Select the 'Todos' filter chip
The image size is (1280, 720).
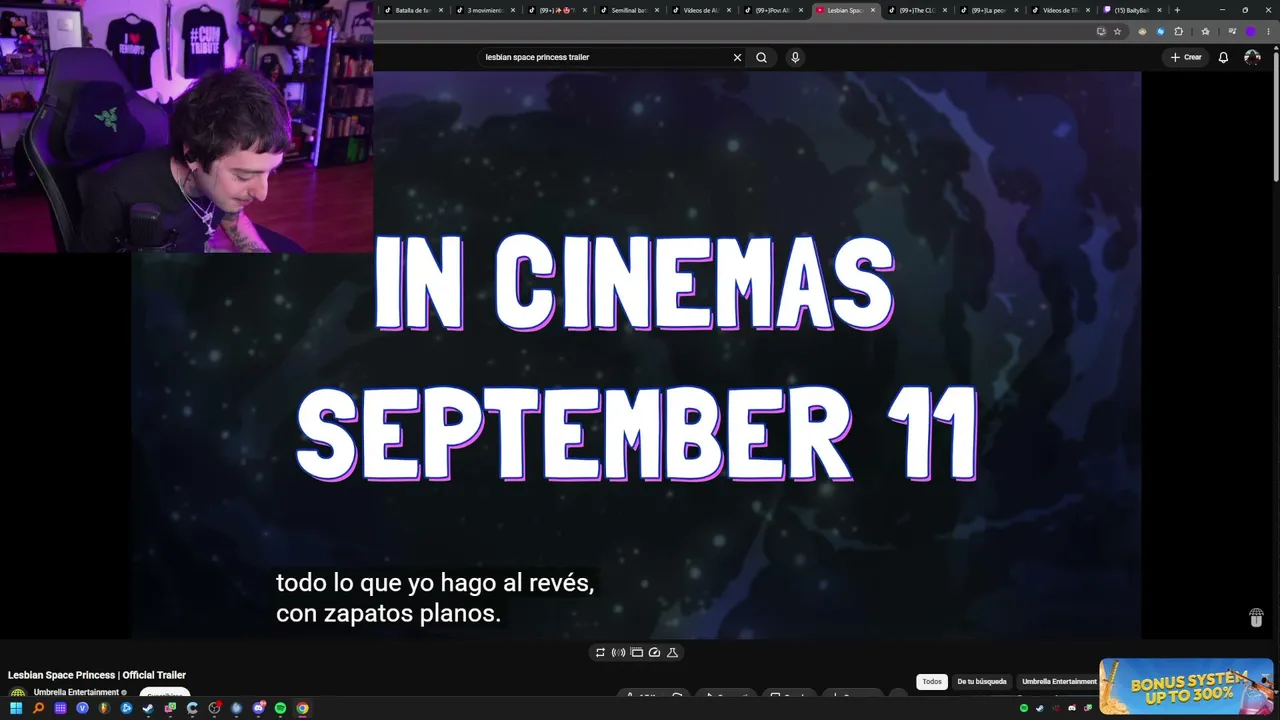[x=932, y=682]
